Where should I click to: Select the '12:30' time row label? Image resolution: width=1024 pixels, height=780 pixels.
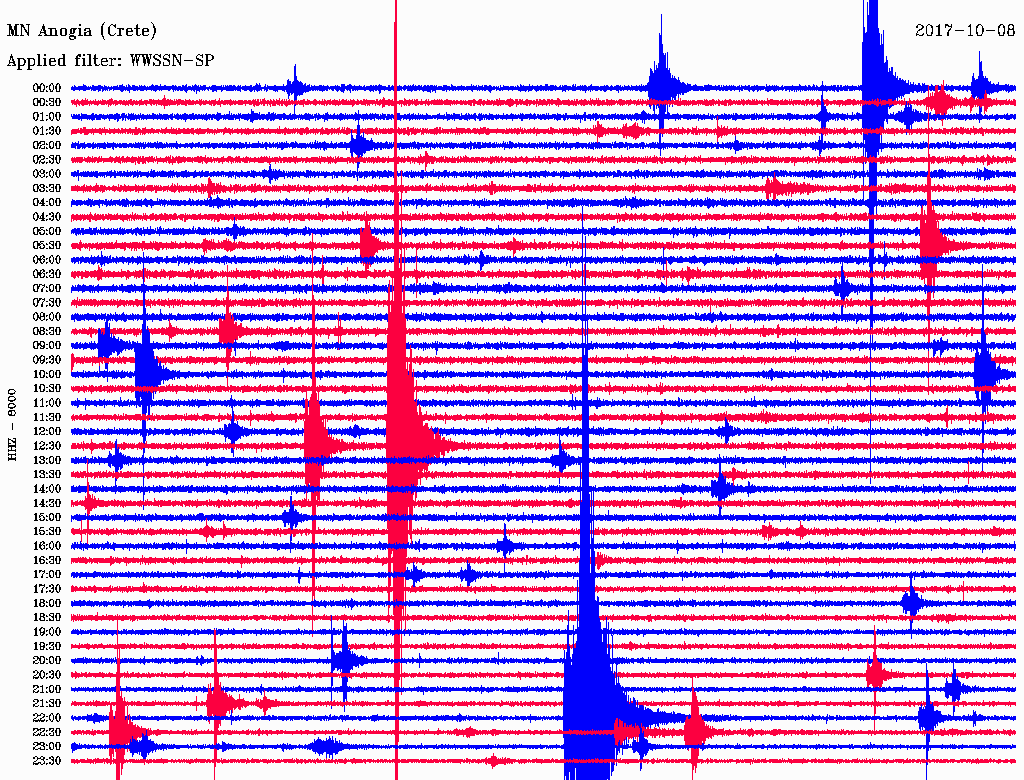pos(47,446)
